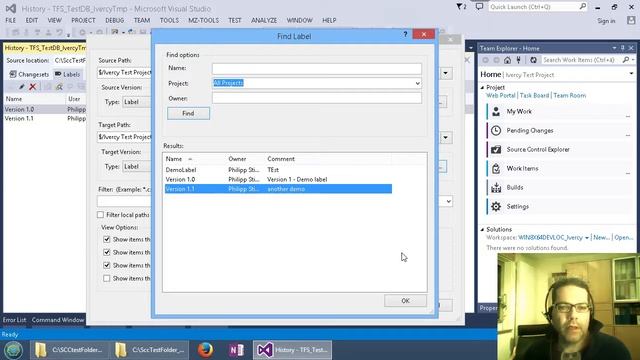The height and width of the screenshot is (360, 640).
Task: Open the Project dropdown in Find Label
Action: click(417, 83)
